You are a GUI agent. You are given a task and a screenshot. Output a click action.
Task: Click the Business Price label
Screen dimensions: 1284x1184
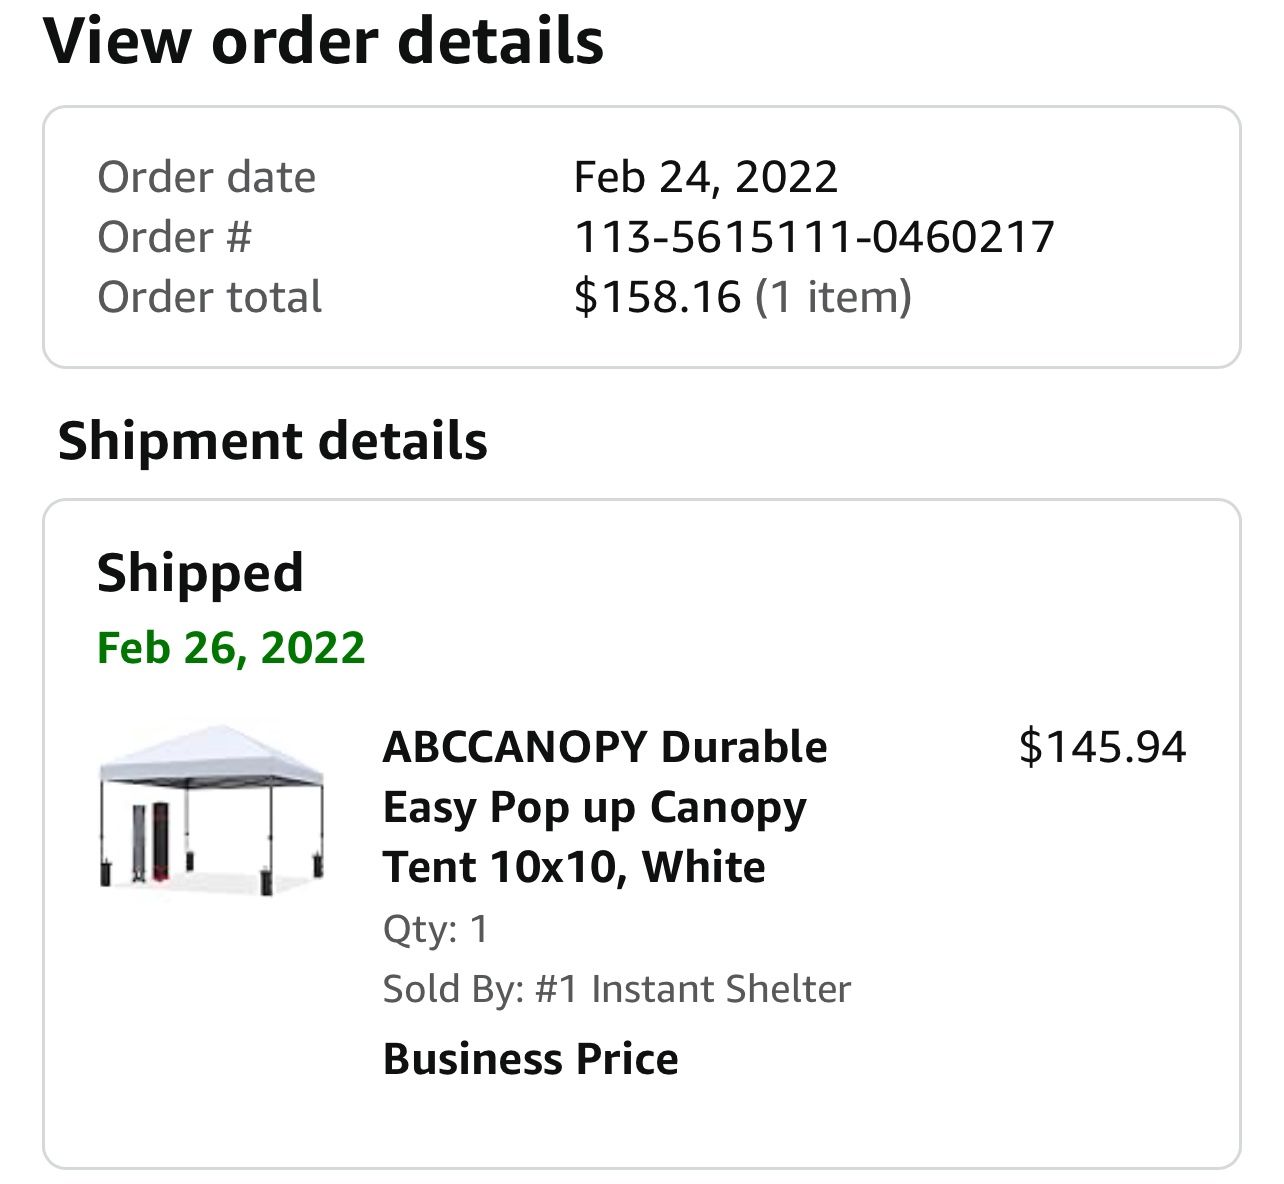[x=530, y=1058]
